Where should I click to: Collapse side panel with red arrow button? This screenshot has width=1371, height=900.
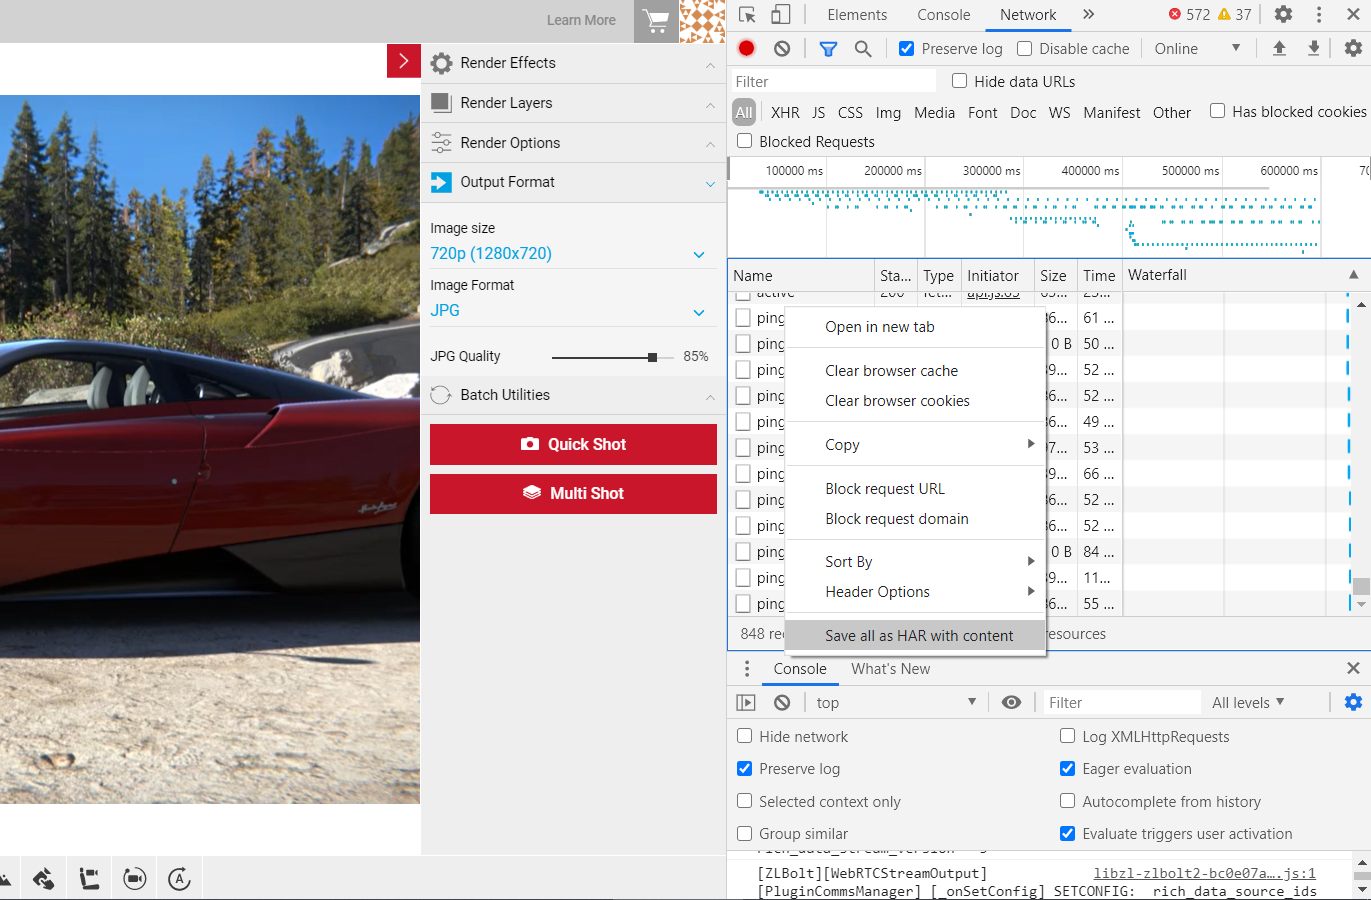pyautogui.click(x=404, y=61)
